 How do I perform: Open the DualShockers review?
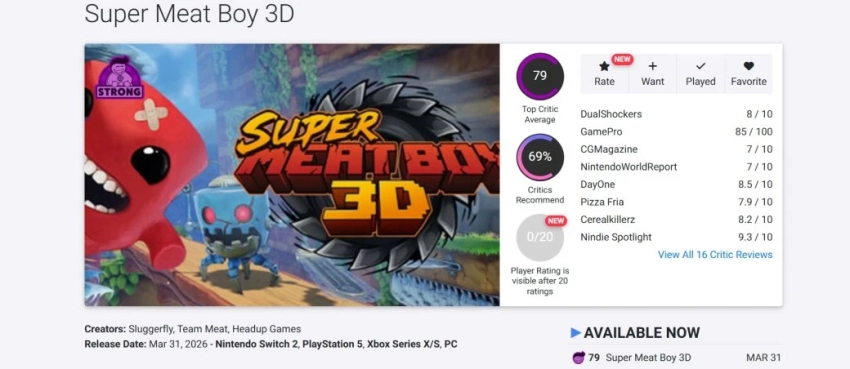[676, 114]
